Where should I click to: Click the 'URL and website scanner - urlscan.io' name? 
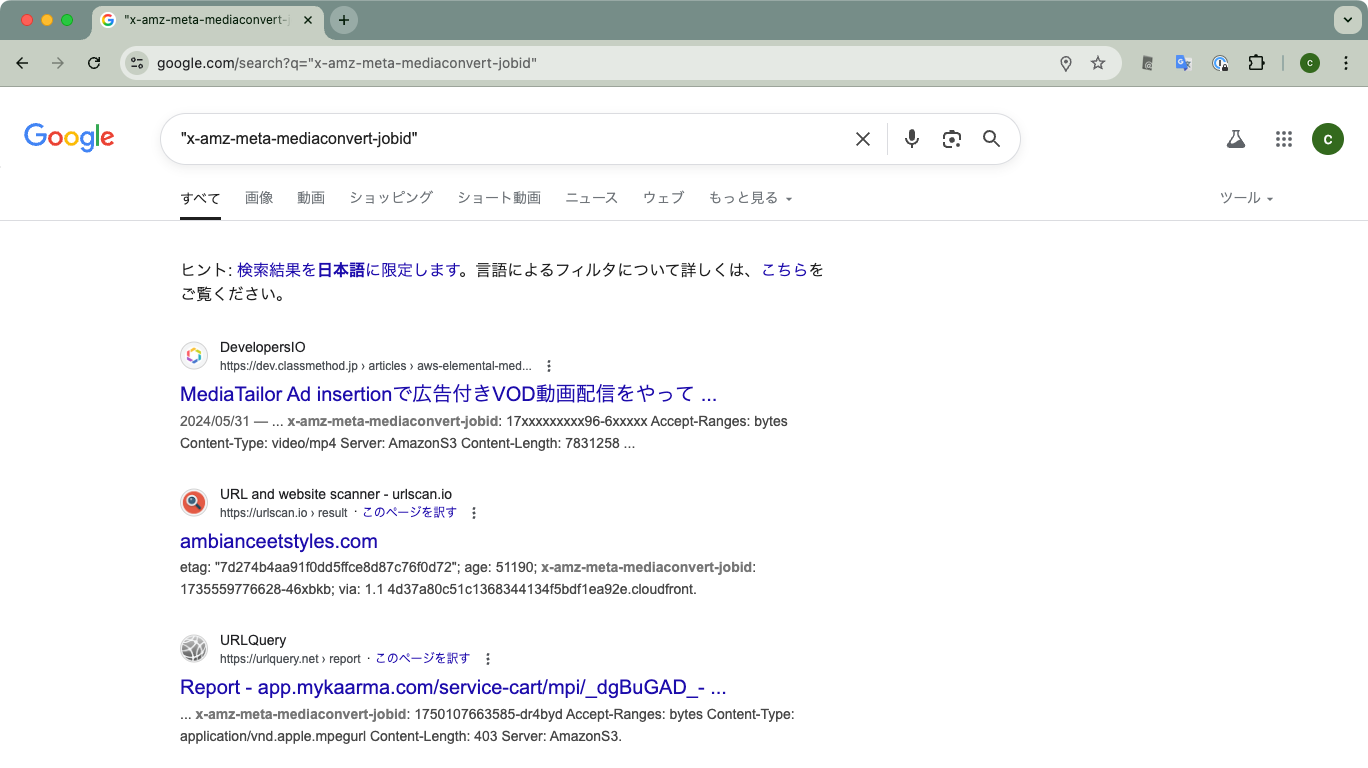tap(336, 494)
